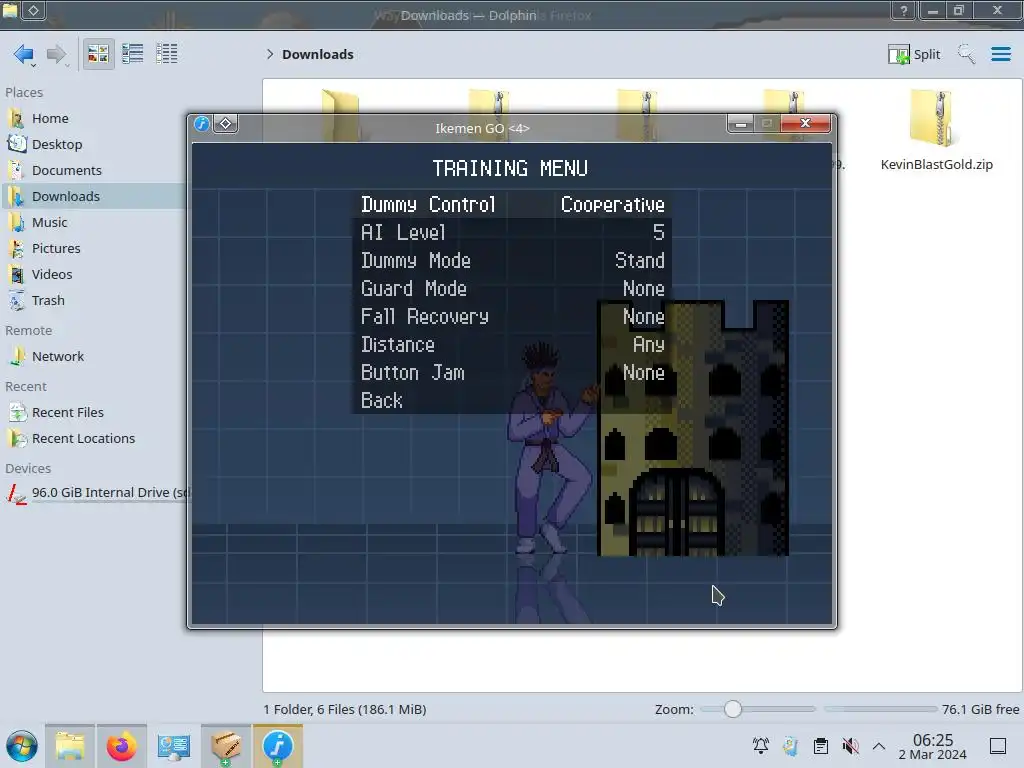Adjust the Dolphin Zoom slider handle
This screenshot has width=1024, height=768.
pos(733,709)
